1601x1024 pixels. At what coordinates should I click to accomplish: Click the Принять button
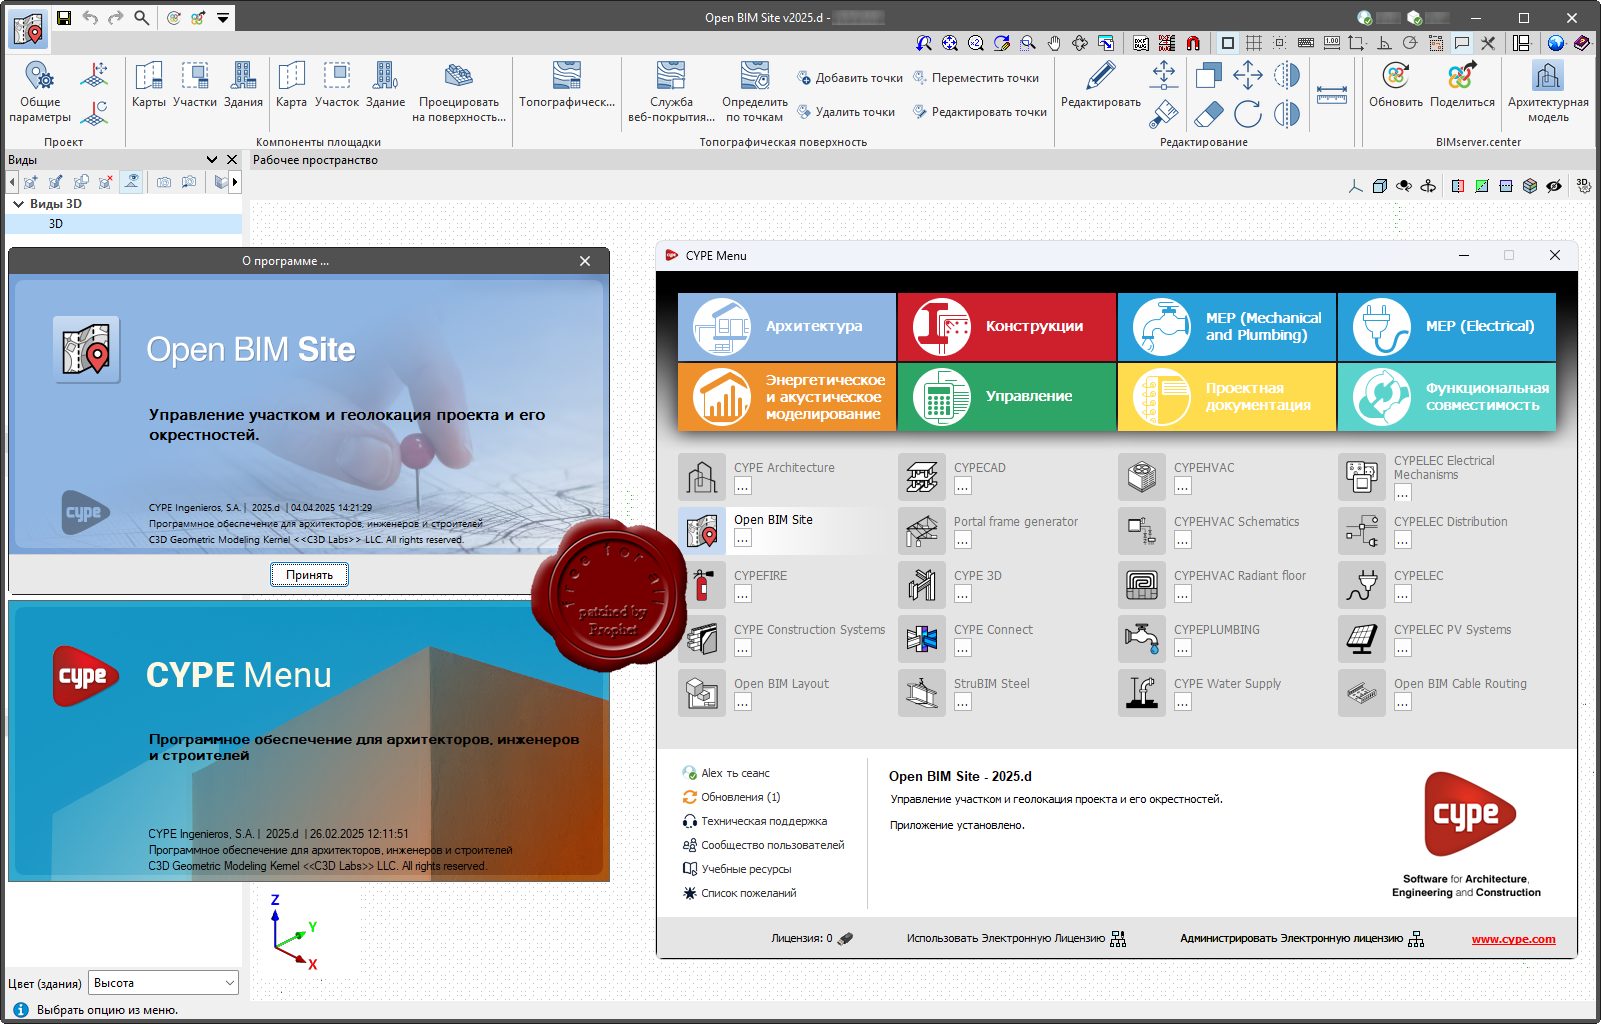(x=309, y=575)
